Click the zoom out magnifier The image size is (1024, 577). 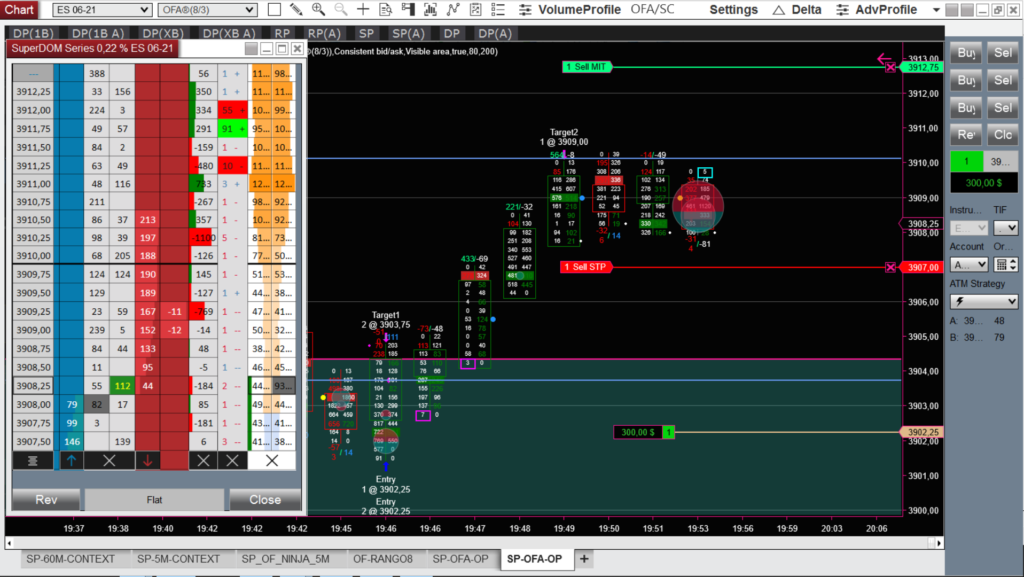[x=340, y=10]
